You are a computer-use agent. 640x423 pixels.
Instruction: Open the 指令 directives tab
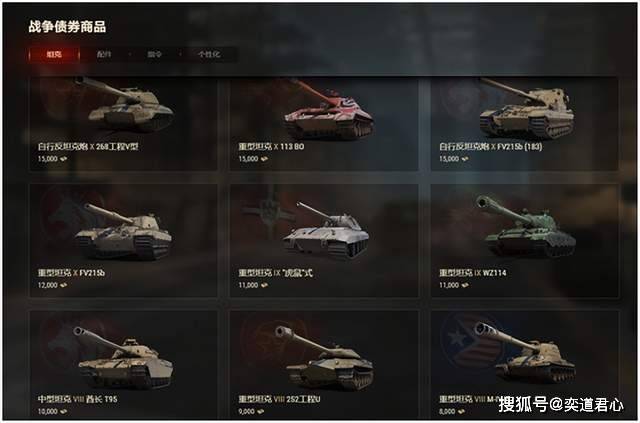(x=154, y=54)
